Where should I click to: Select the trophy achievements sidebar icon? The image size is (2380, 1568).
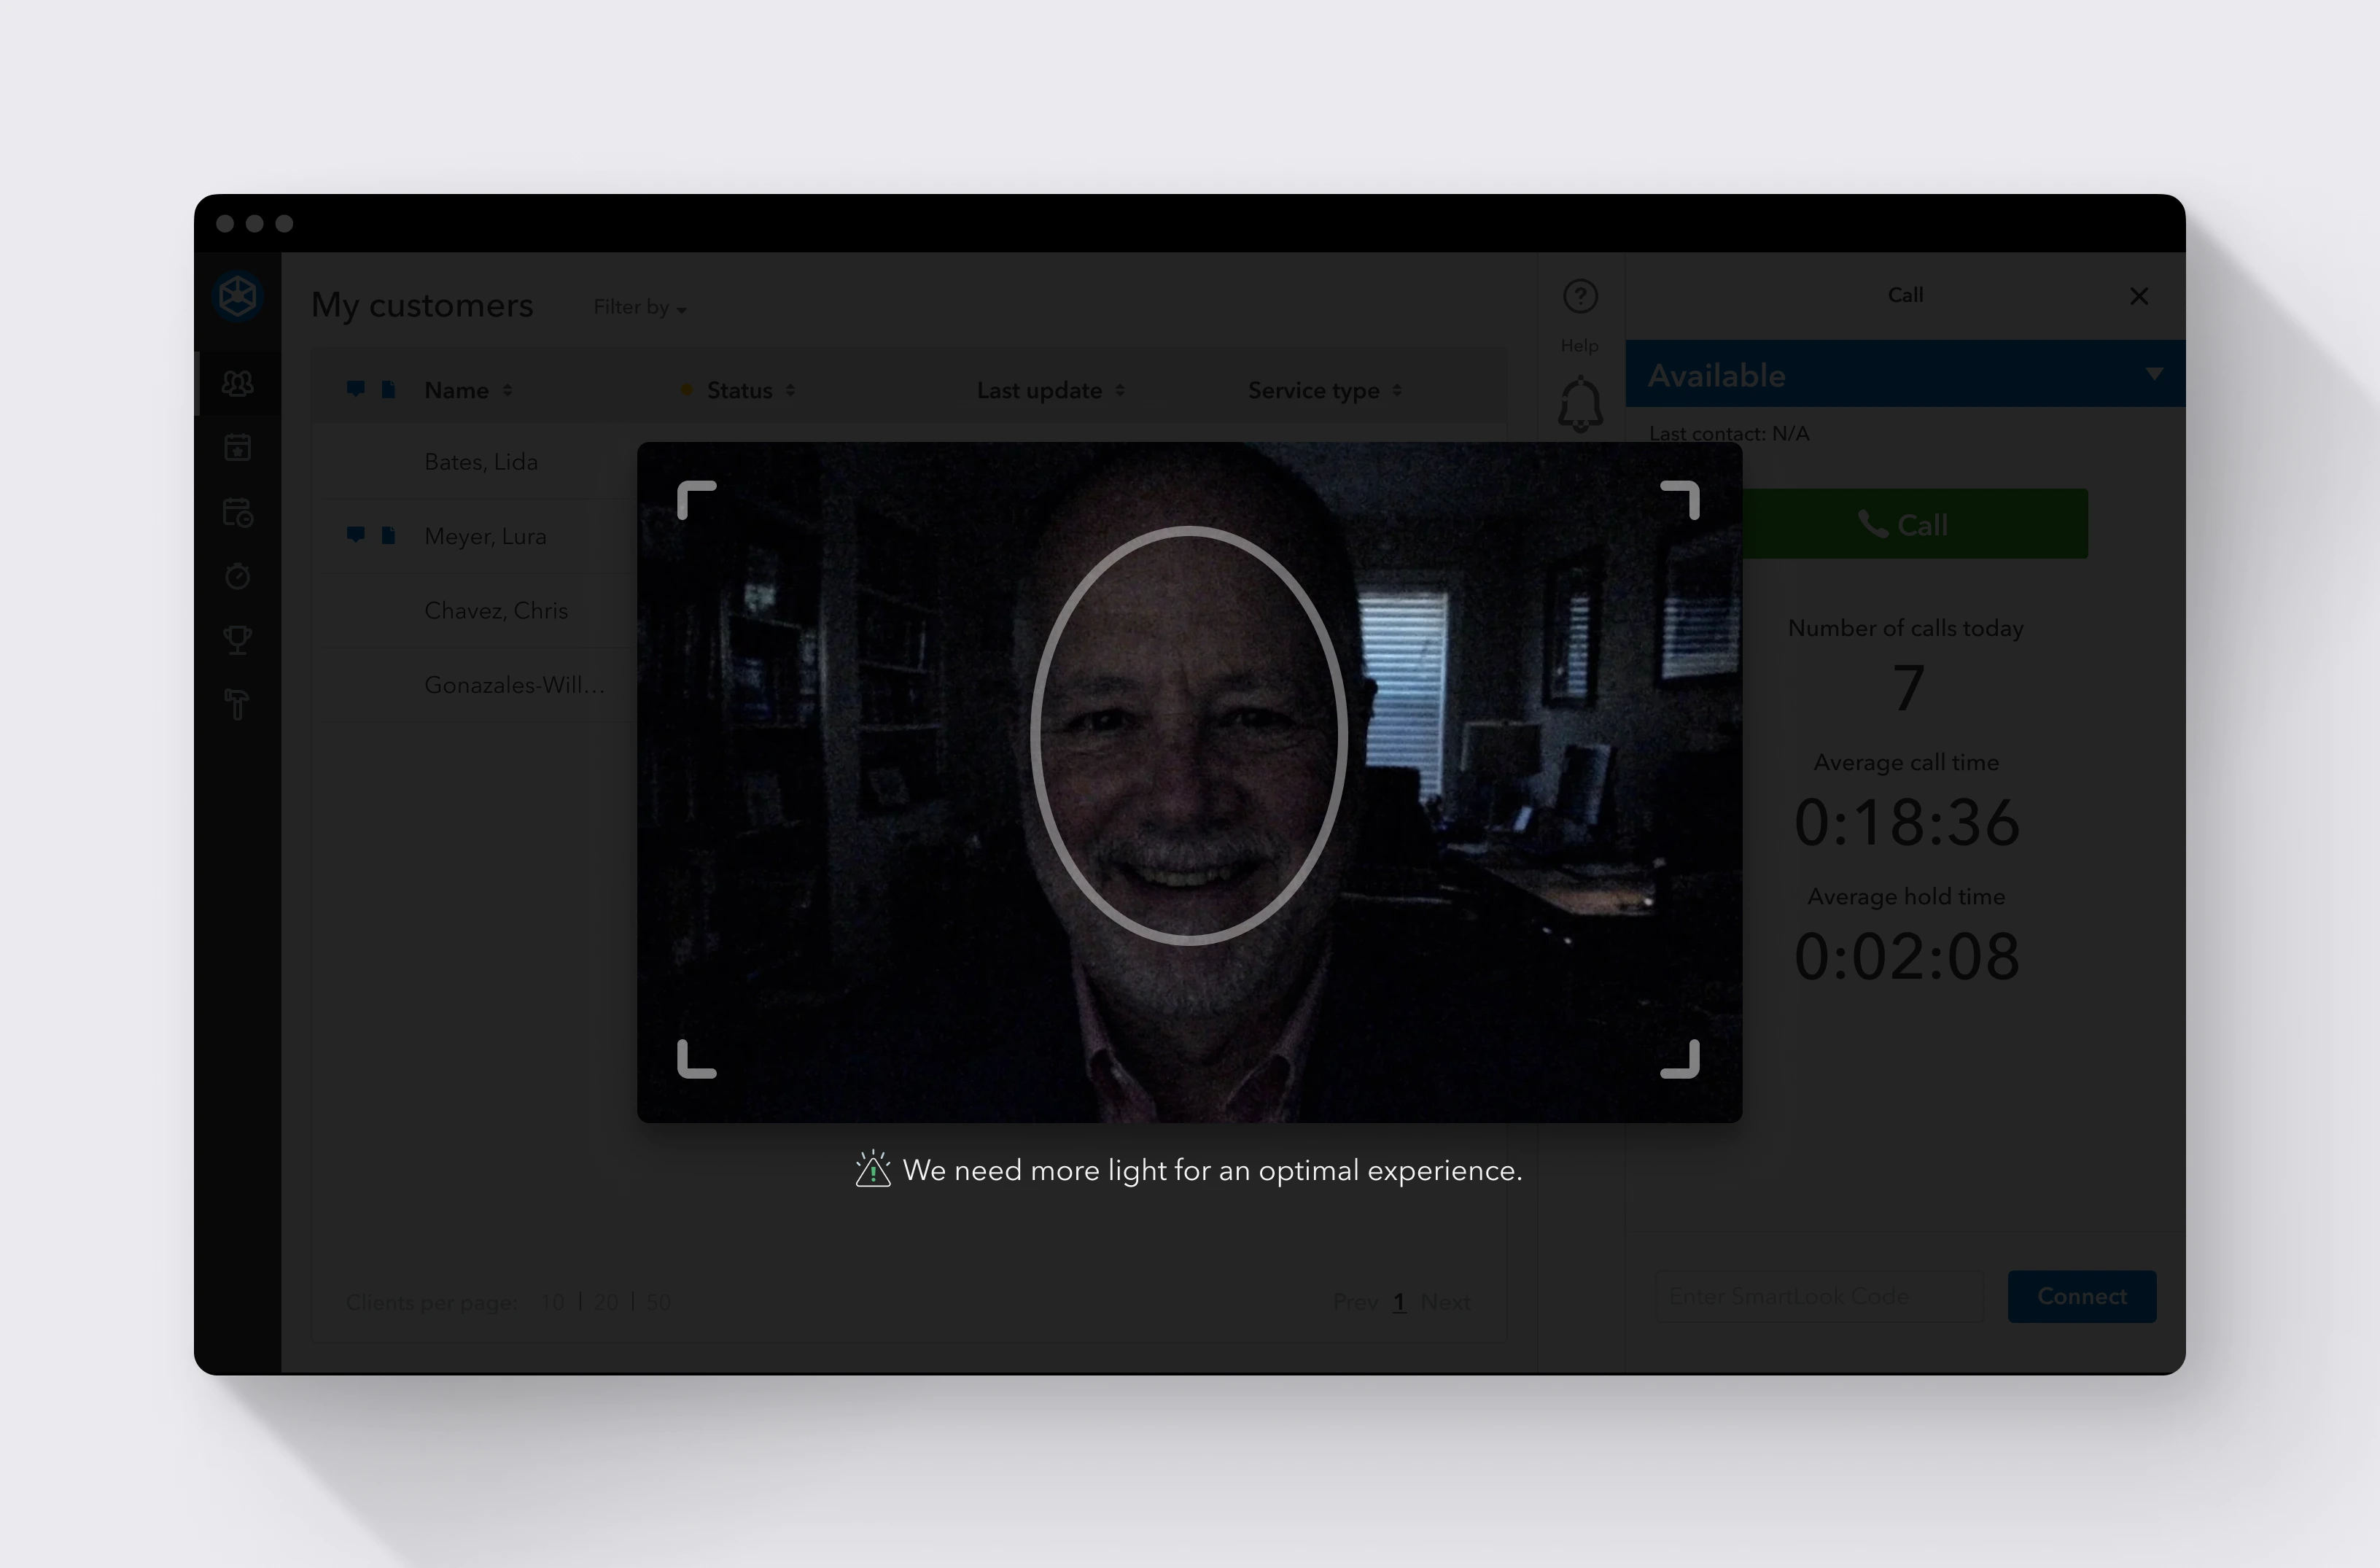pyautogui.click(x=238, y=640)
